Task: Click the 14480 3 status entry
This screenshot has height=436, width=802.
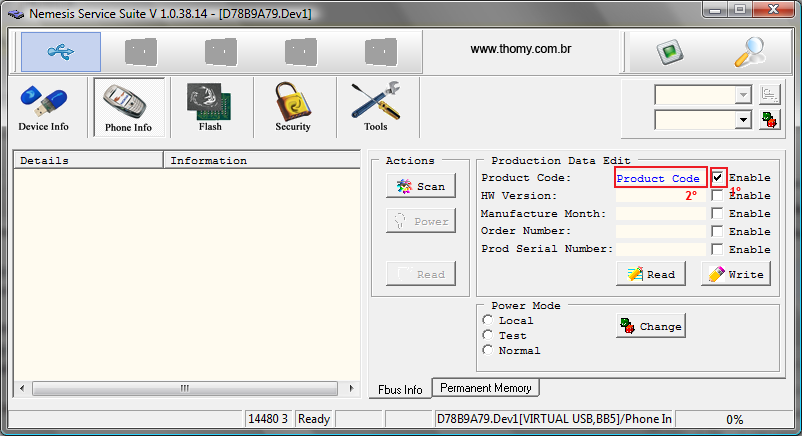Action: pyautogui.click(x=268, y=419)
